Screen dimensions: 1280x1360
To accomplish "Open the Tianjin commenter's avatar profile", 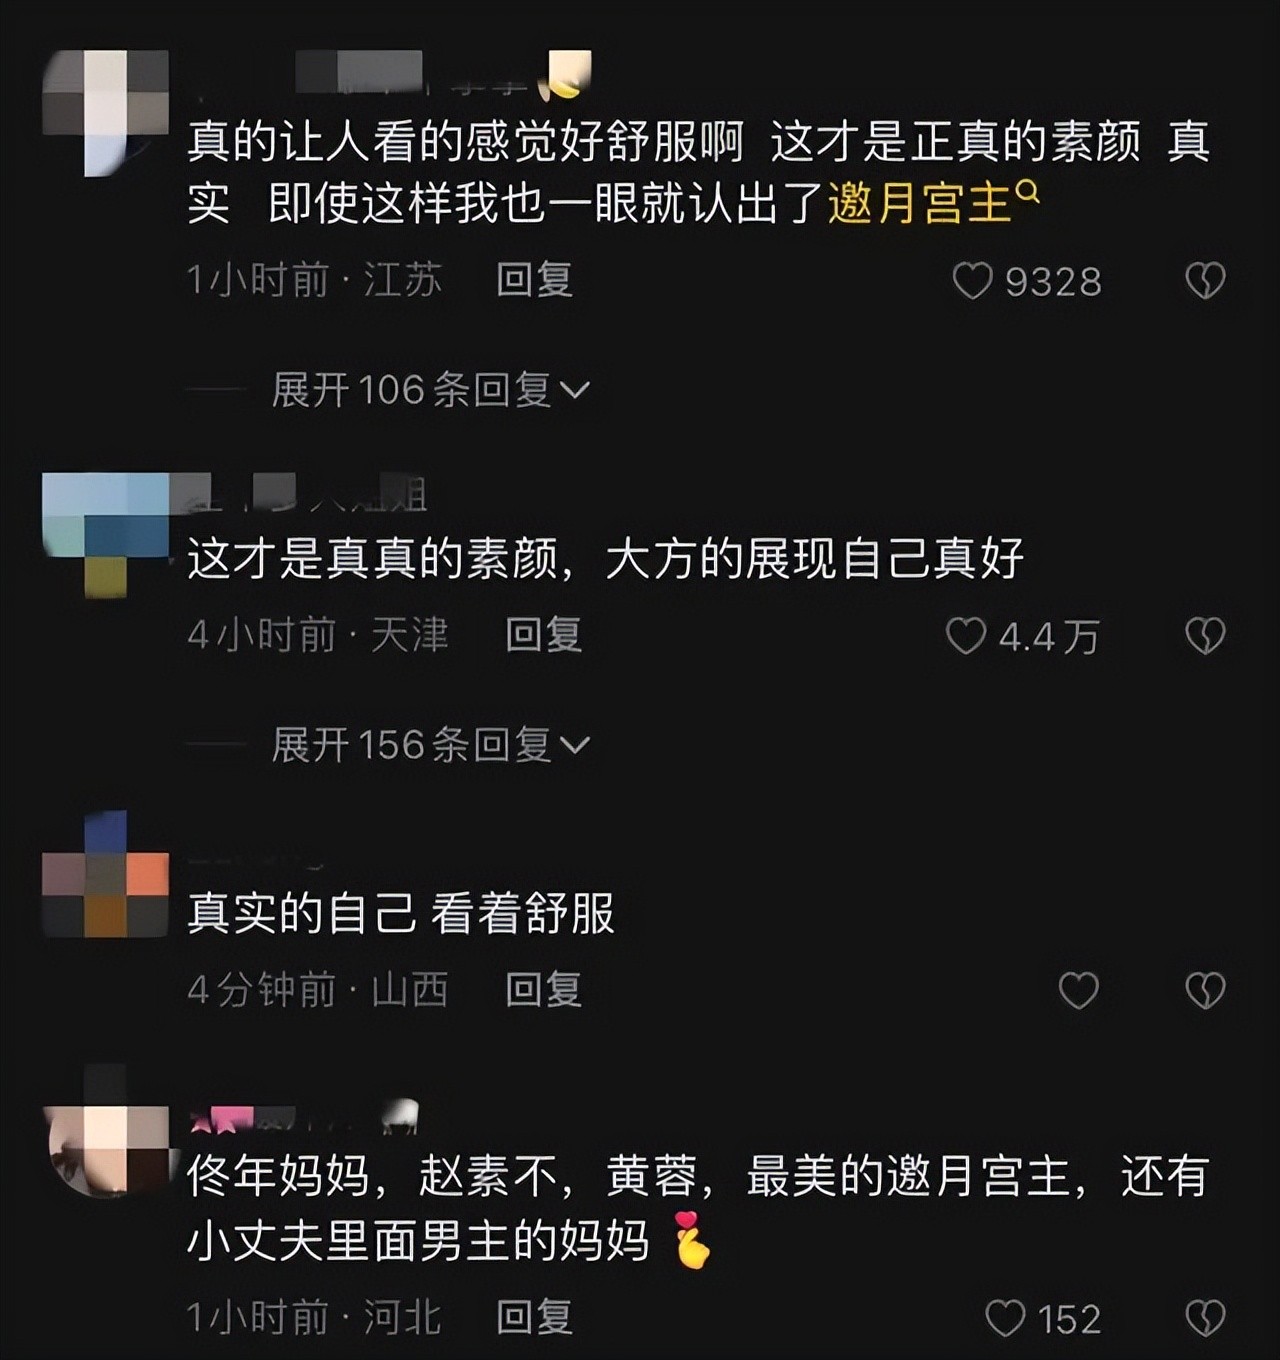I will click(106, 535).
